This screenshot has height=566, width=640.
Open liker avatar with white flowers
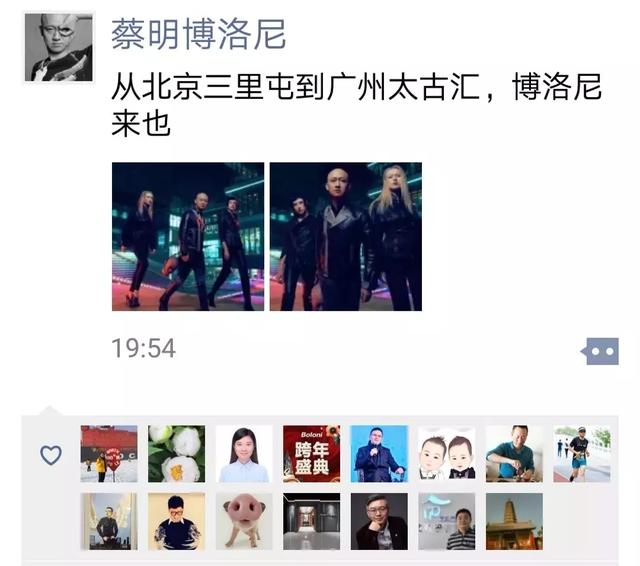click(x=176, y=454)
